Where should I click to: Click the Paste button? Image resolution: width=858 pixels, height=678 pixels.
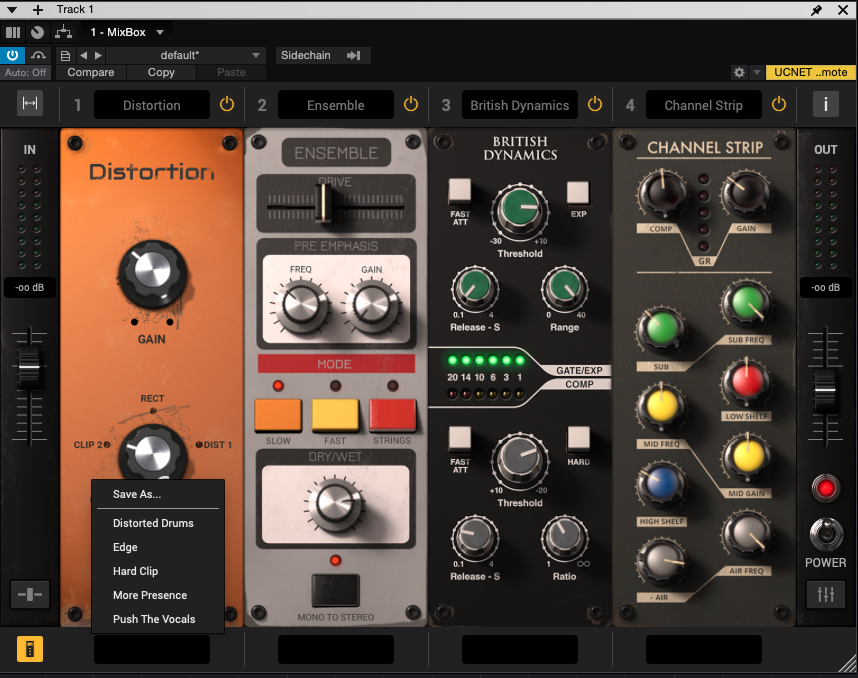point(231,72)
